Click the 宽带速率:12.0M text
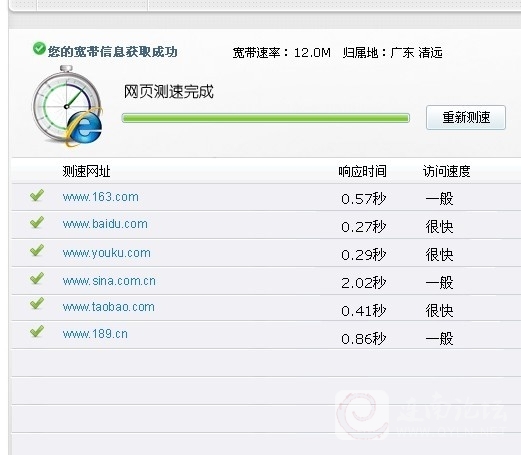The image size is (521, 455). [281, 53]
